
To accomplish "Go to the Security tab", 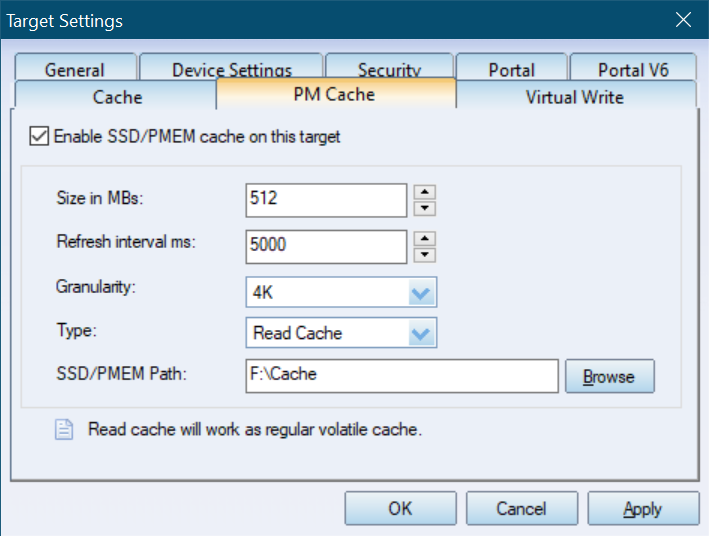I will [389, 68].
